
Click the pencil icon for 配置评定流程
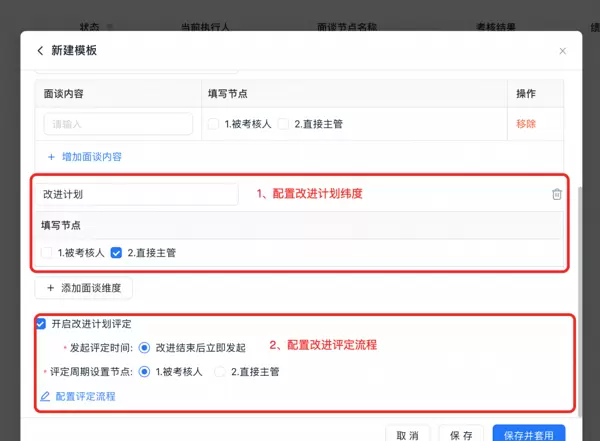click(45, 396)
